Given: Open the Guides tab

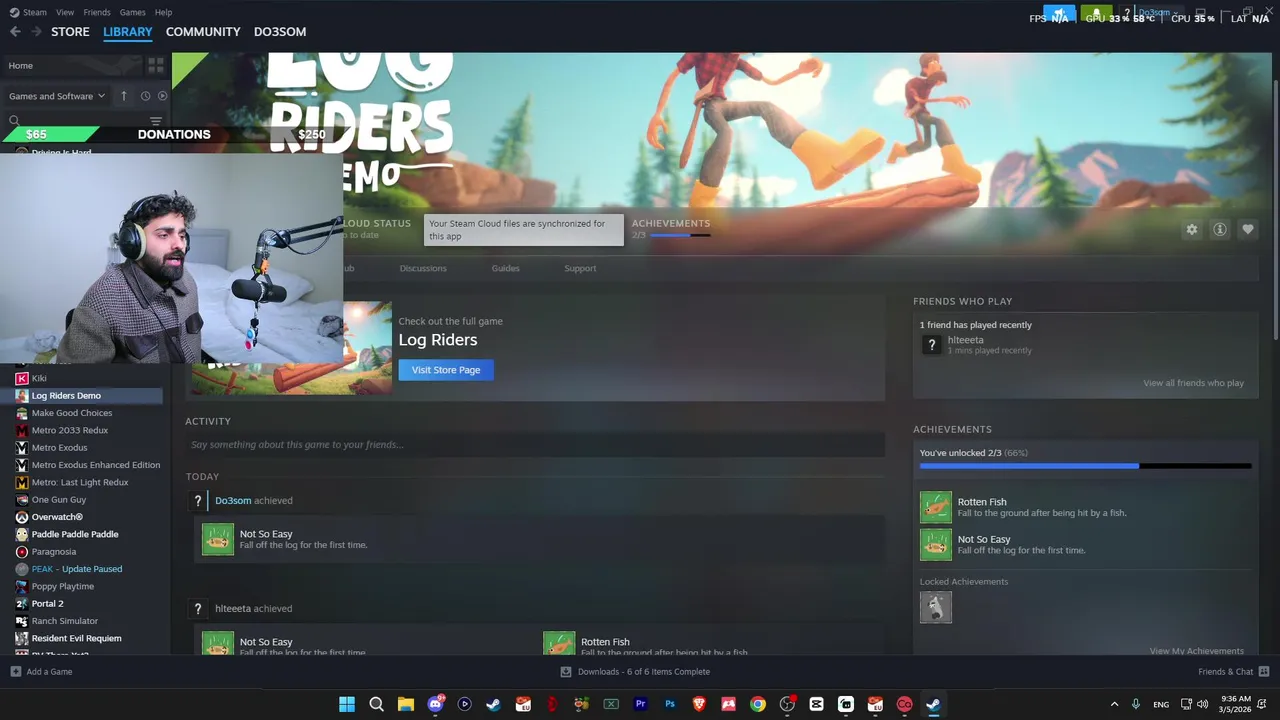Looking at the screenshot, I should pyautogui.click(x=505, y=268).
